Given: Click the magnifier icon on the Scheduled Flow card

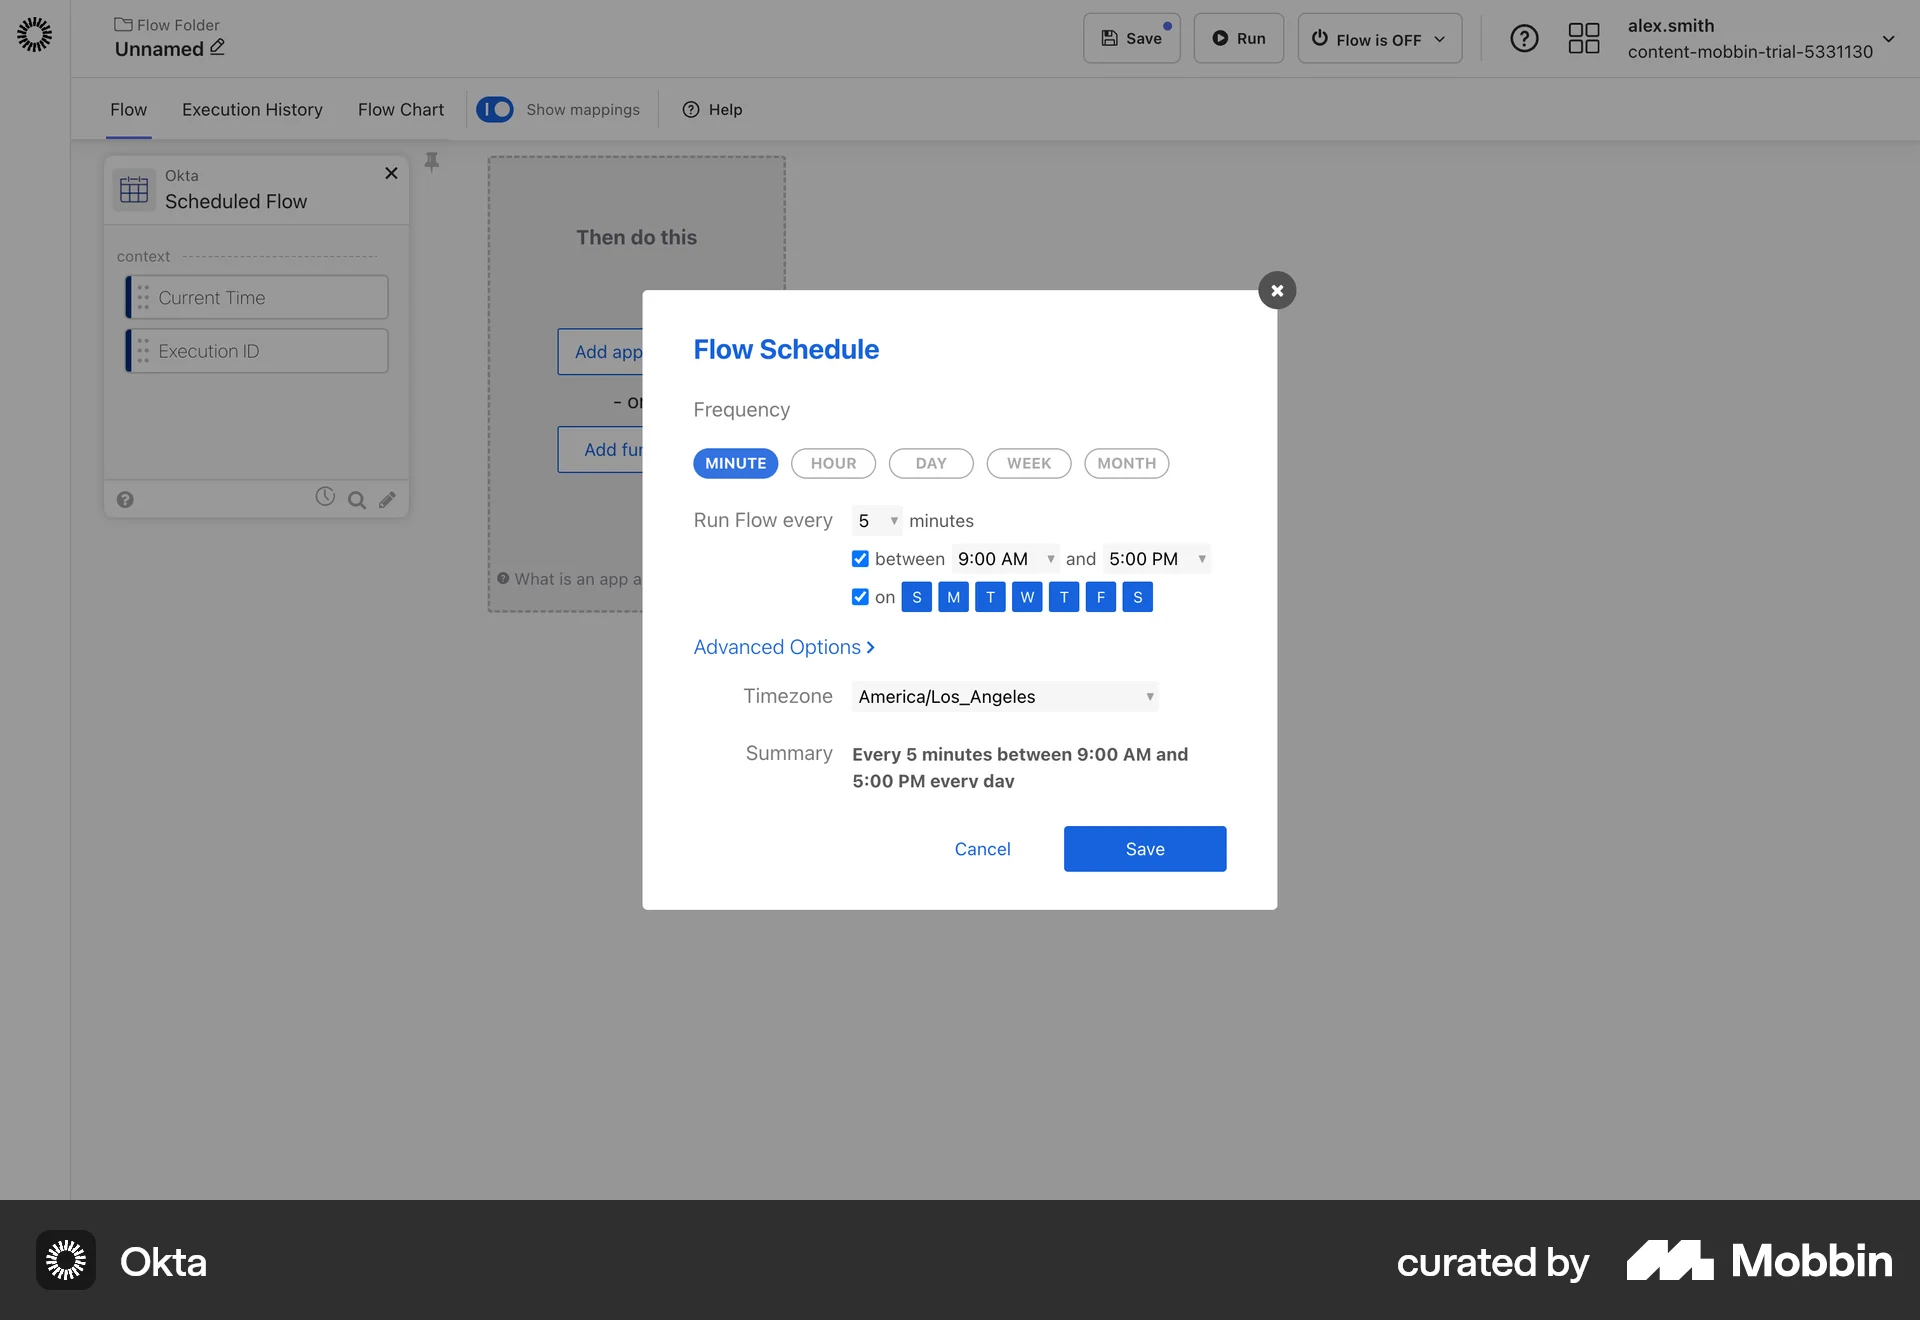Looking at the screenshot, I should (x=357, y=499).
